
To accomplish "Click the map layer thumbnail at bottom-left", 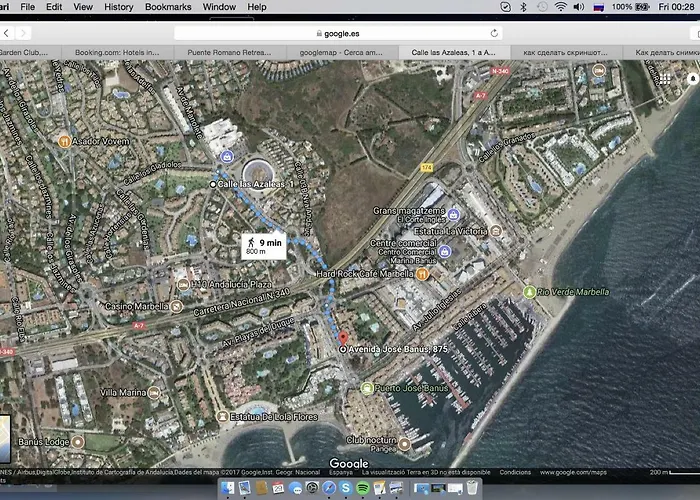I will [5, 432].
